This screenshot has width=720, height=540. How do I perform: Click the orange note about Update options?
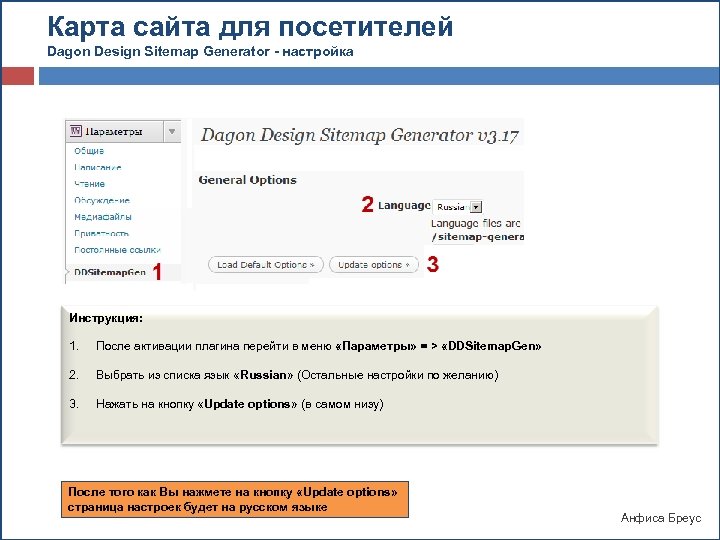(x=235, y=500)
